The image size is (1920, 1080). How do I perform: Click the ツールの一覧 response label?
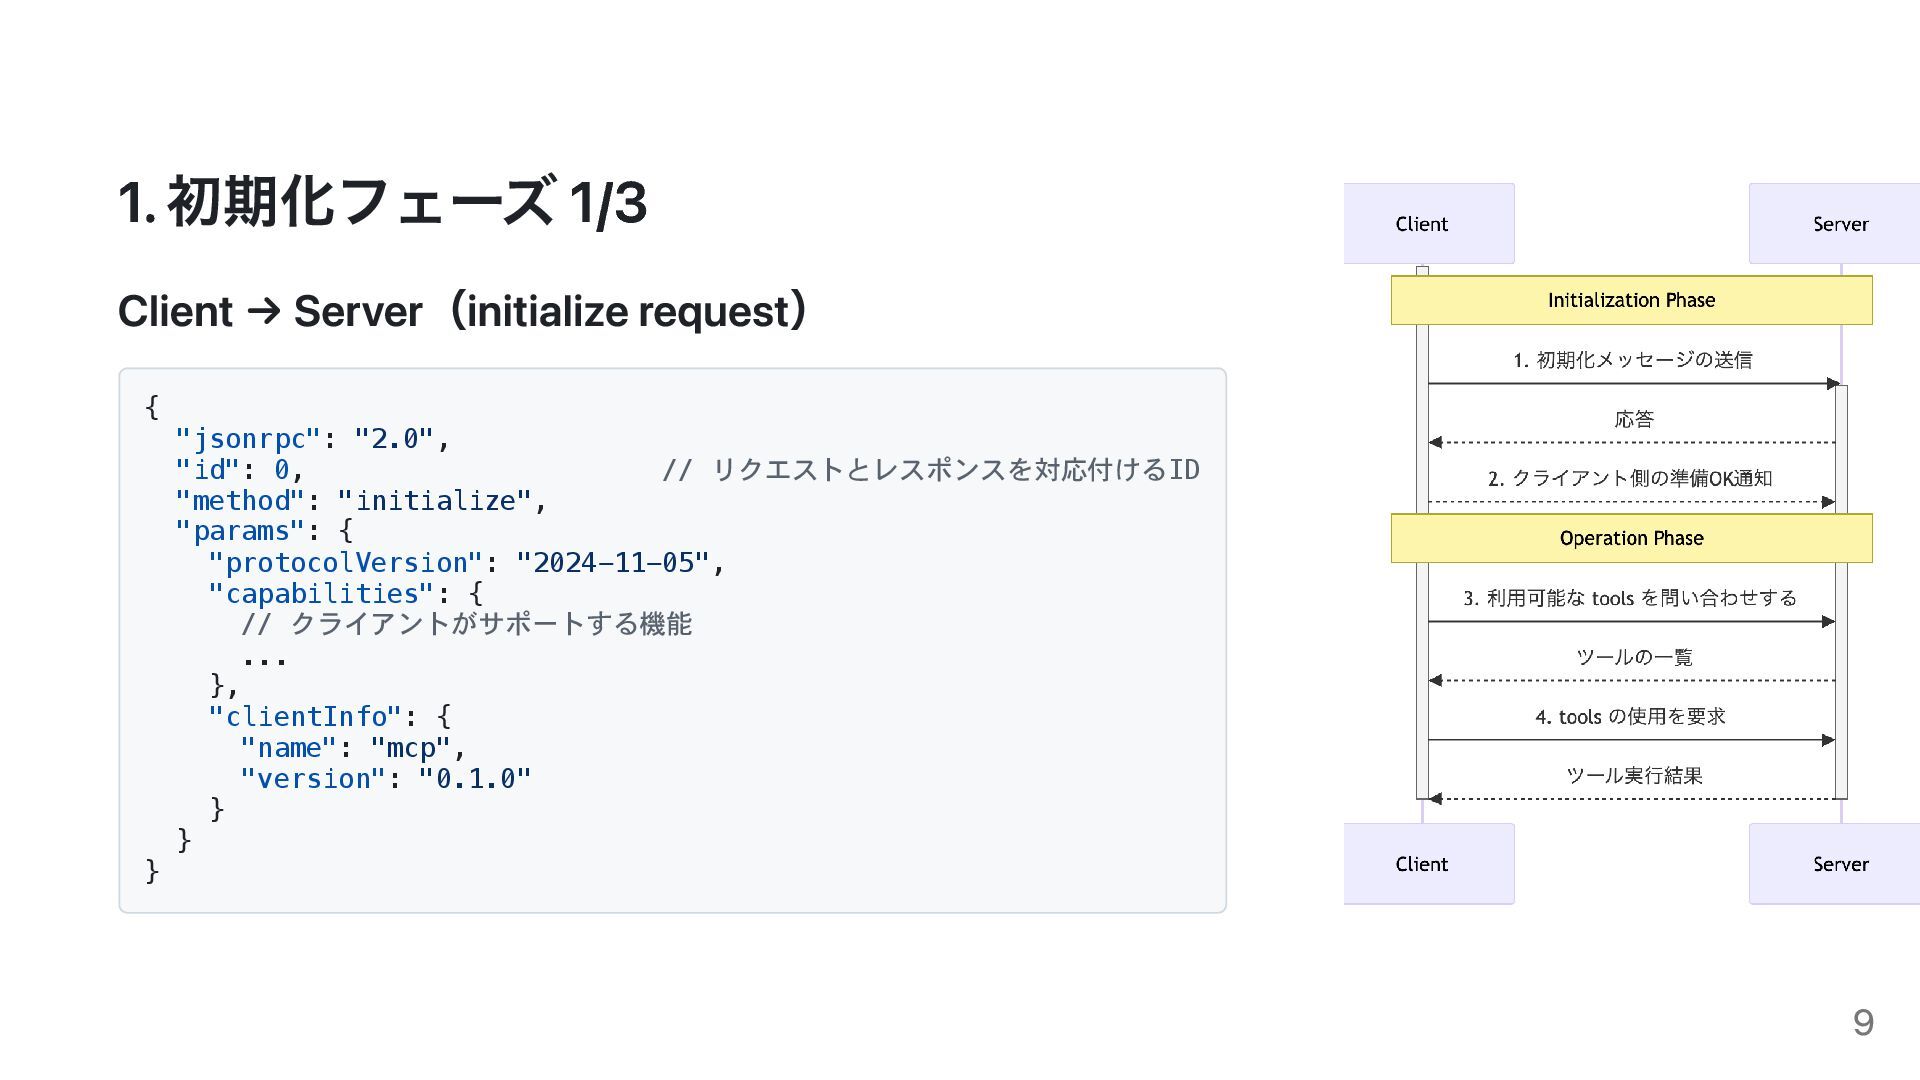tap(1634, 657)
